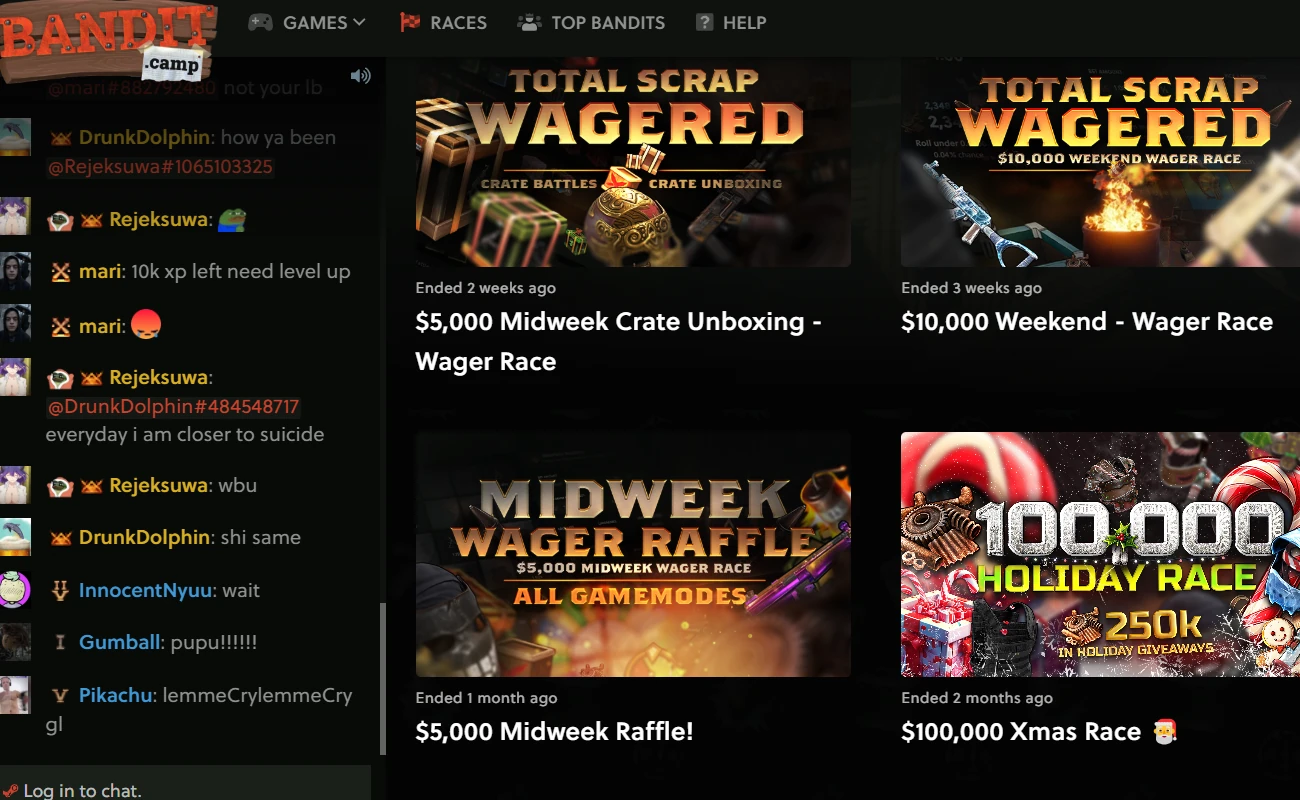Open the $10,000 Weekend Wager Race link
This screenshot has width=1300, height=800.
(1087, 322)
